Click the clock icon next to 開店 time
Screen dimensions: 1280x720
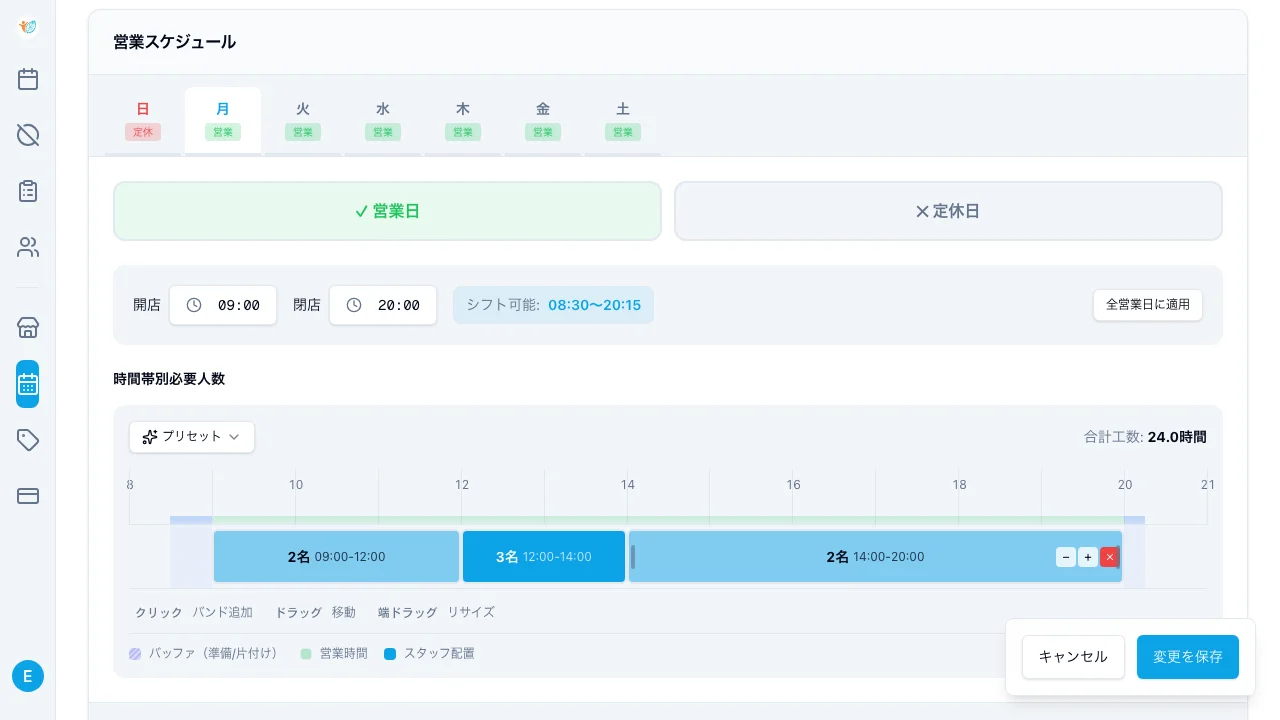pyautogui.click(x=194, y=305)
